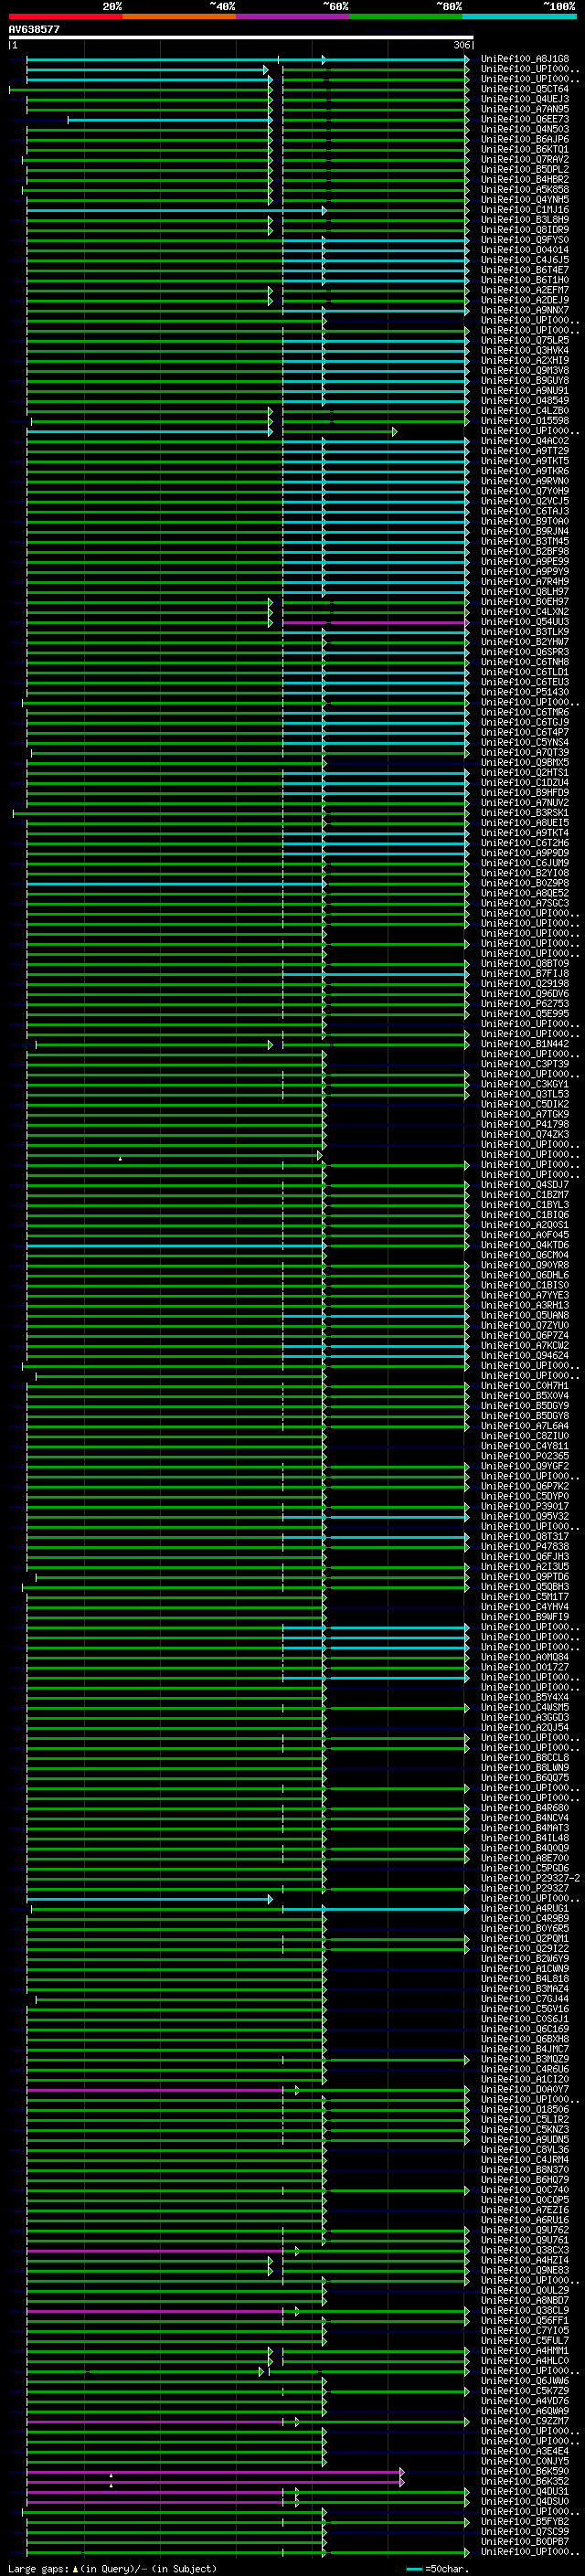This screenshot has height=2576, width=585.
Task: Select hit UniRef100_A8QE52
Action: pos(525,893)
